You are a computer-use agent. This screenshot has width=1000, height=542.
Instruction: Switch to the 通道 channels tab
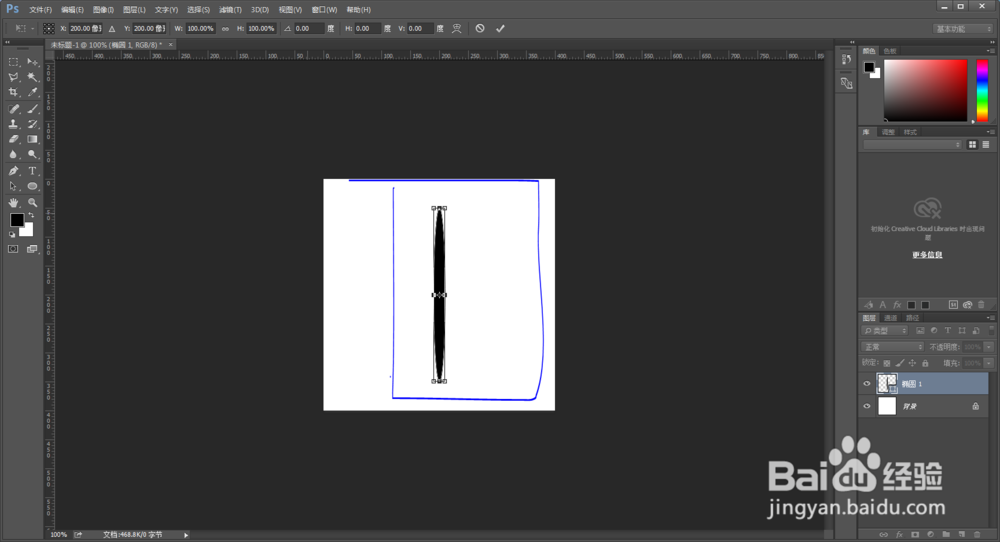tap(891, 318)
